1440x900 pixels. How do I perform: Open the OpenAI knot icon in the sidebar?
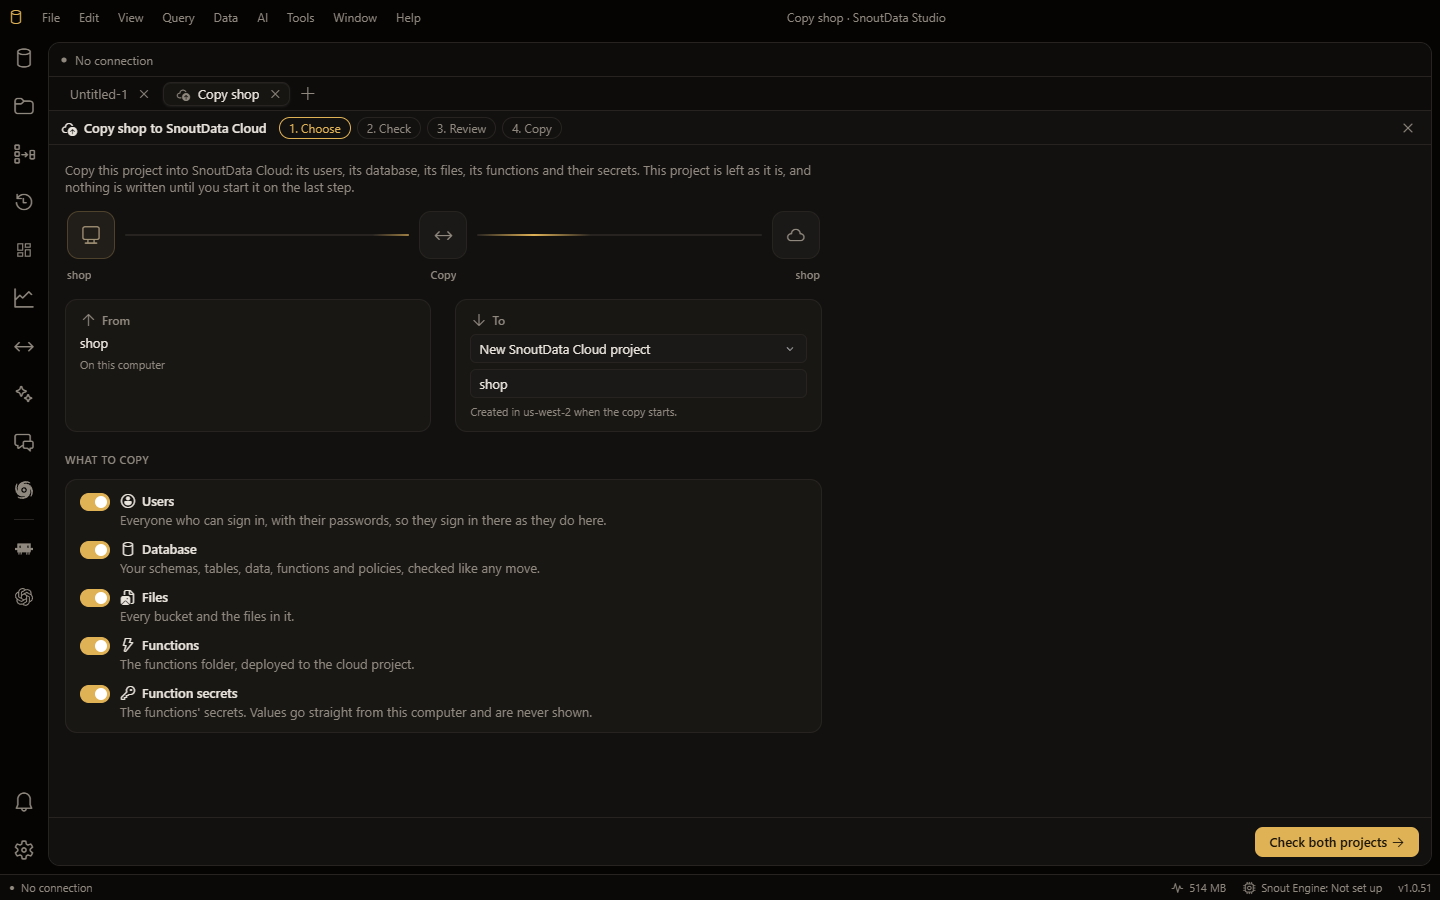(x=24, y=597)
